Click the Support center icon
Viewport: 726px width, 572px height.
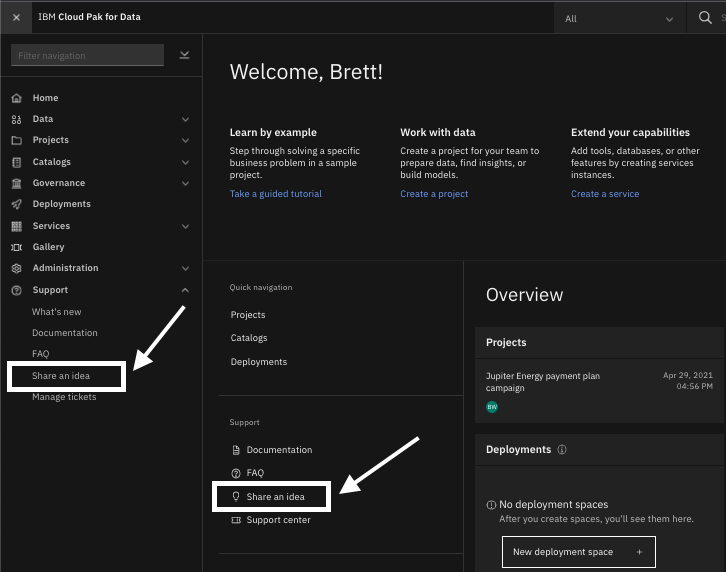point(236,520)
